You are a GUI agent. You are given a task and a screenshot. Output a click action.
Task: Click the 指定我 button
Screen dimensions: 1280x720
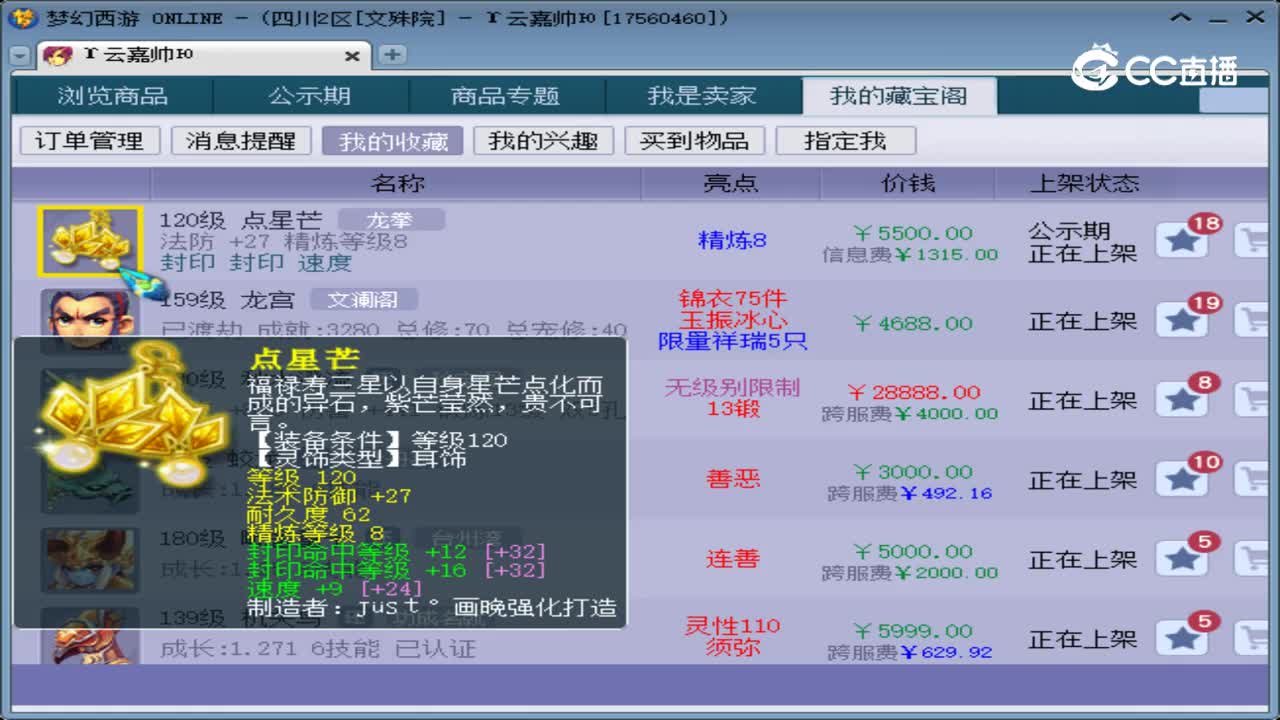pos(846,141)
